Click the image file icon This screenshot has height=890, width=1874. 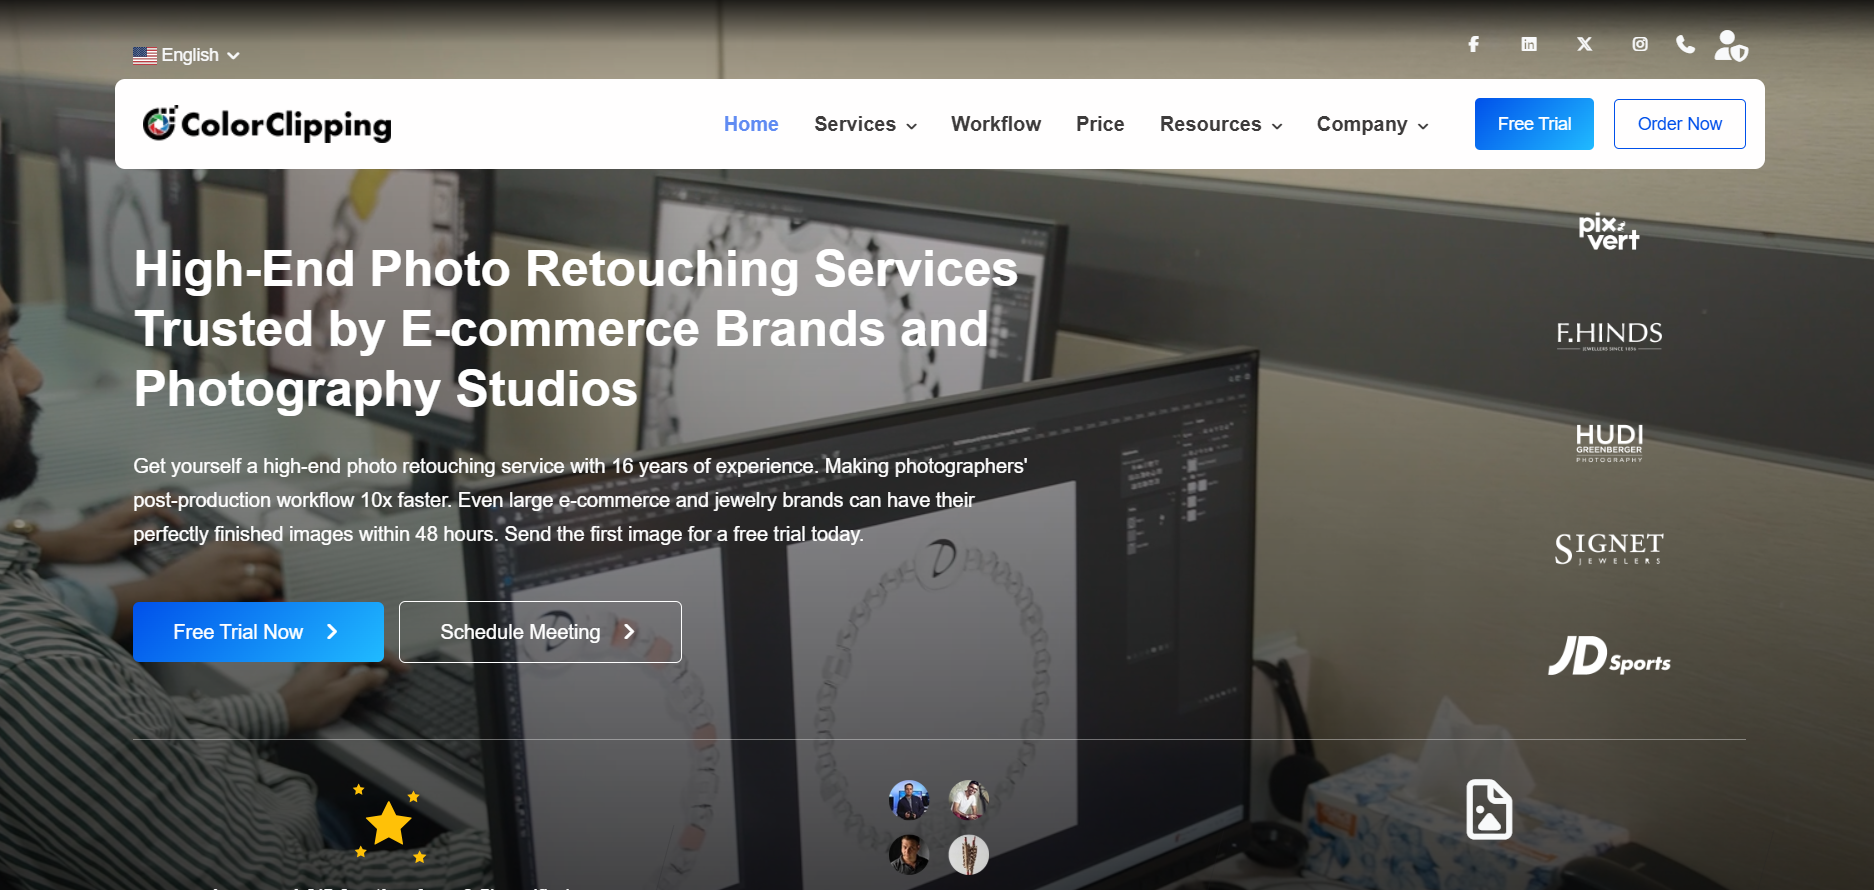click(x=1489, y=809)
